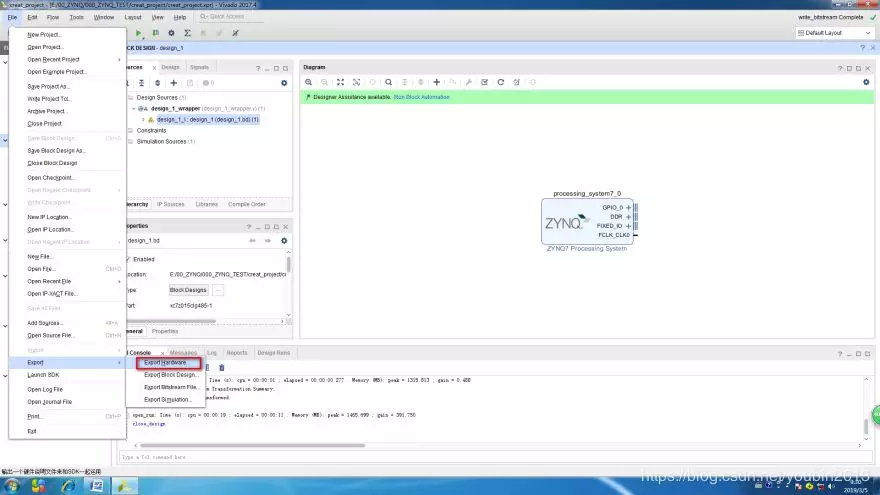Click the Diagram panel help question mark
The height and width of the screenshot is (495, 880).
pos(840,68)
